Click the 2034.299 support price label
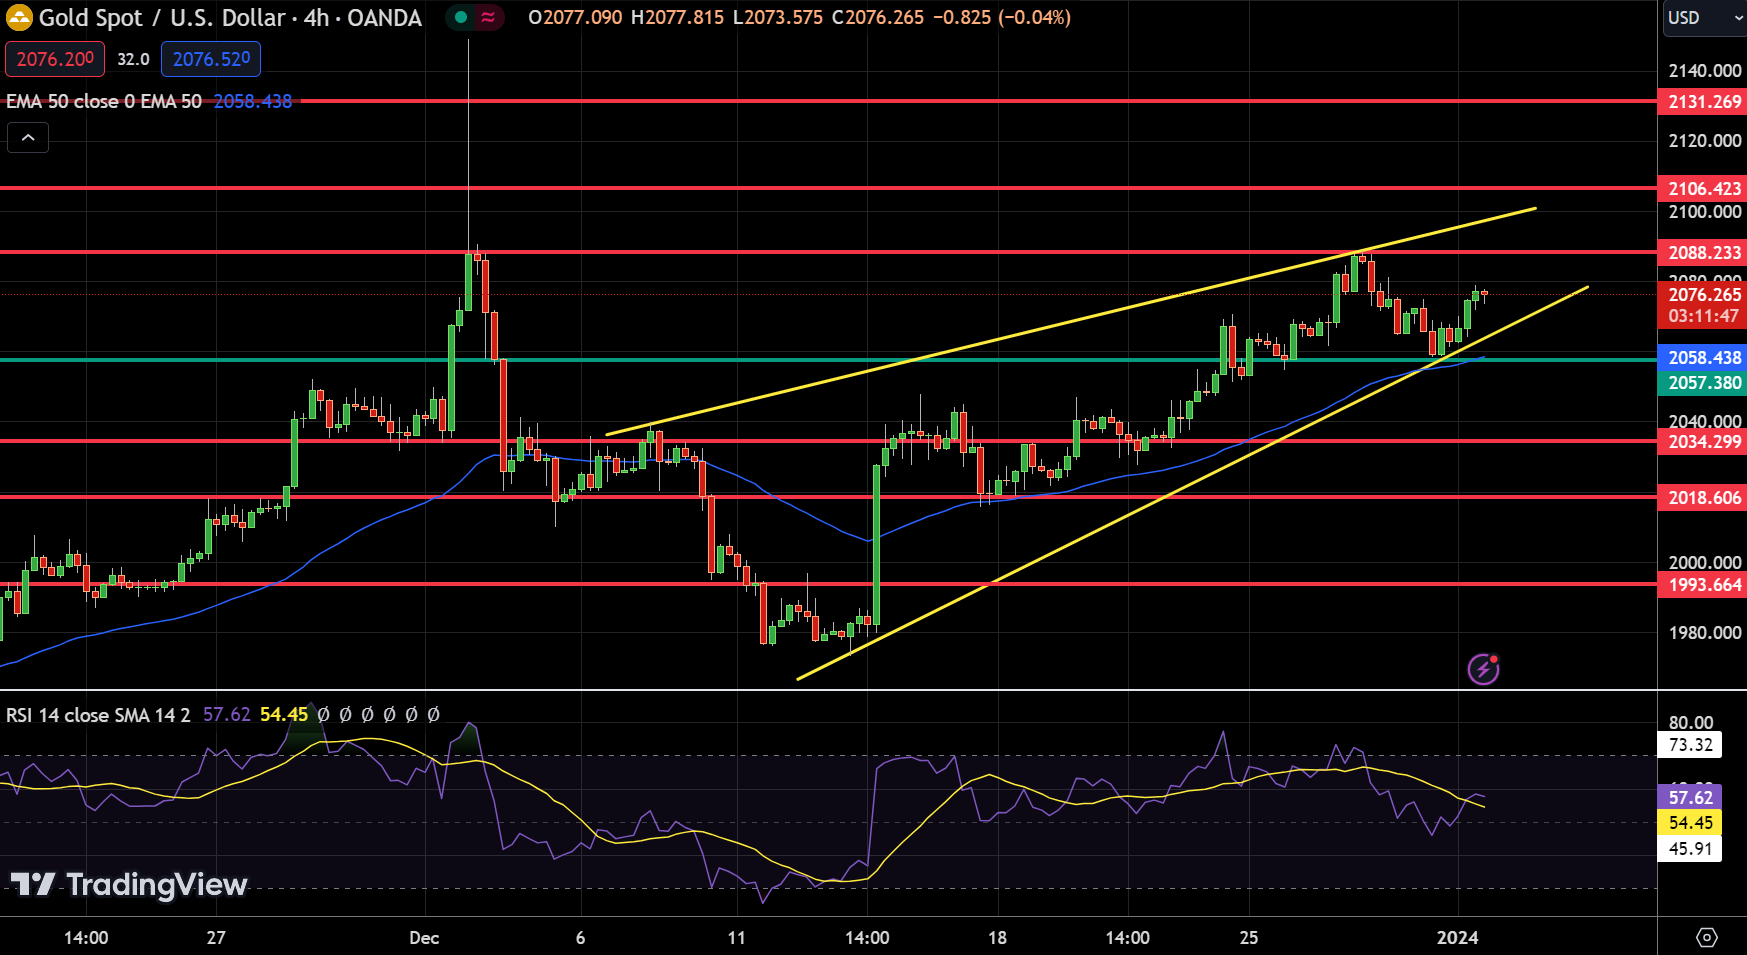The height and width of the screenshot is (955, 1747). [1703, 441]
